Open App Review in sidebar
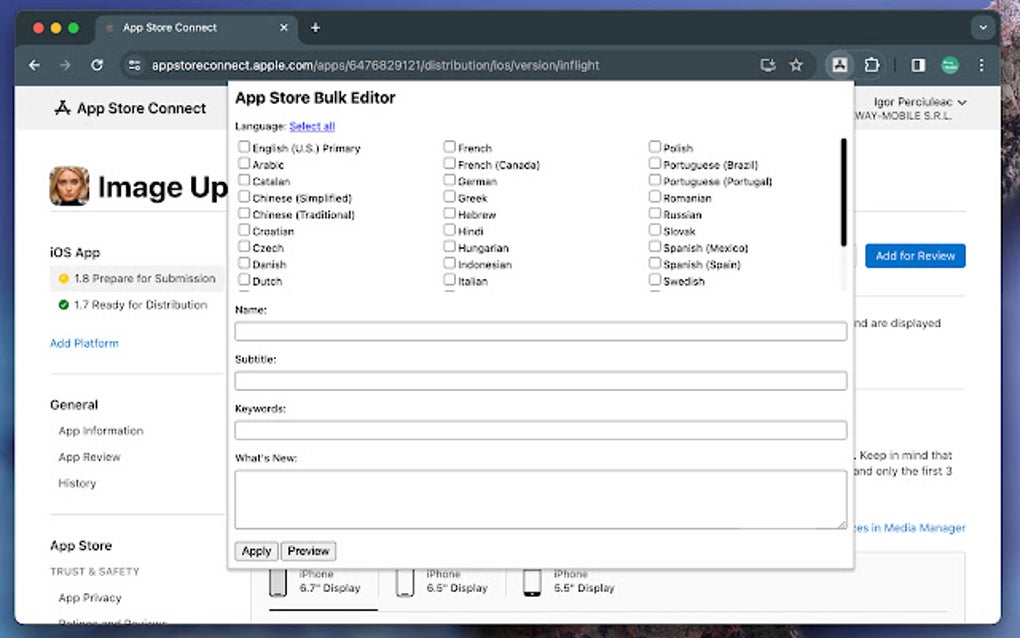 89,457
